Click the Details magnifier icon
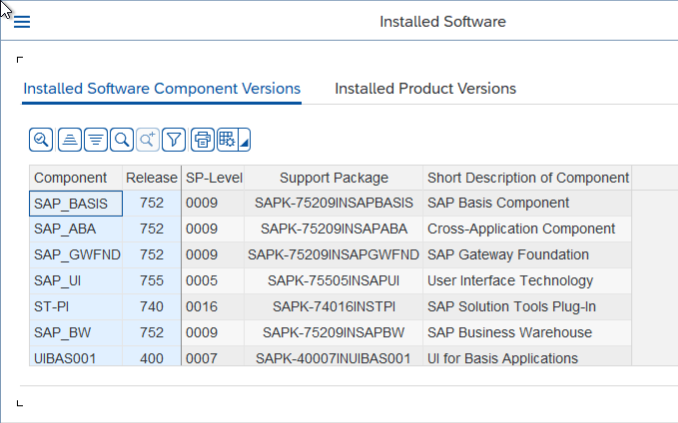Screen dimensions: 678x423 (x=41, y=140)
